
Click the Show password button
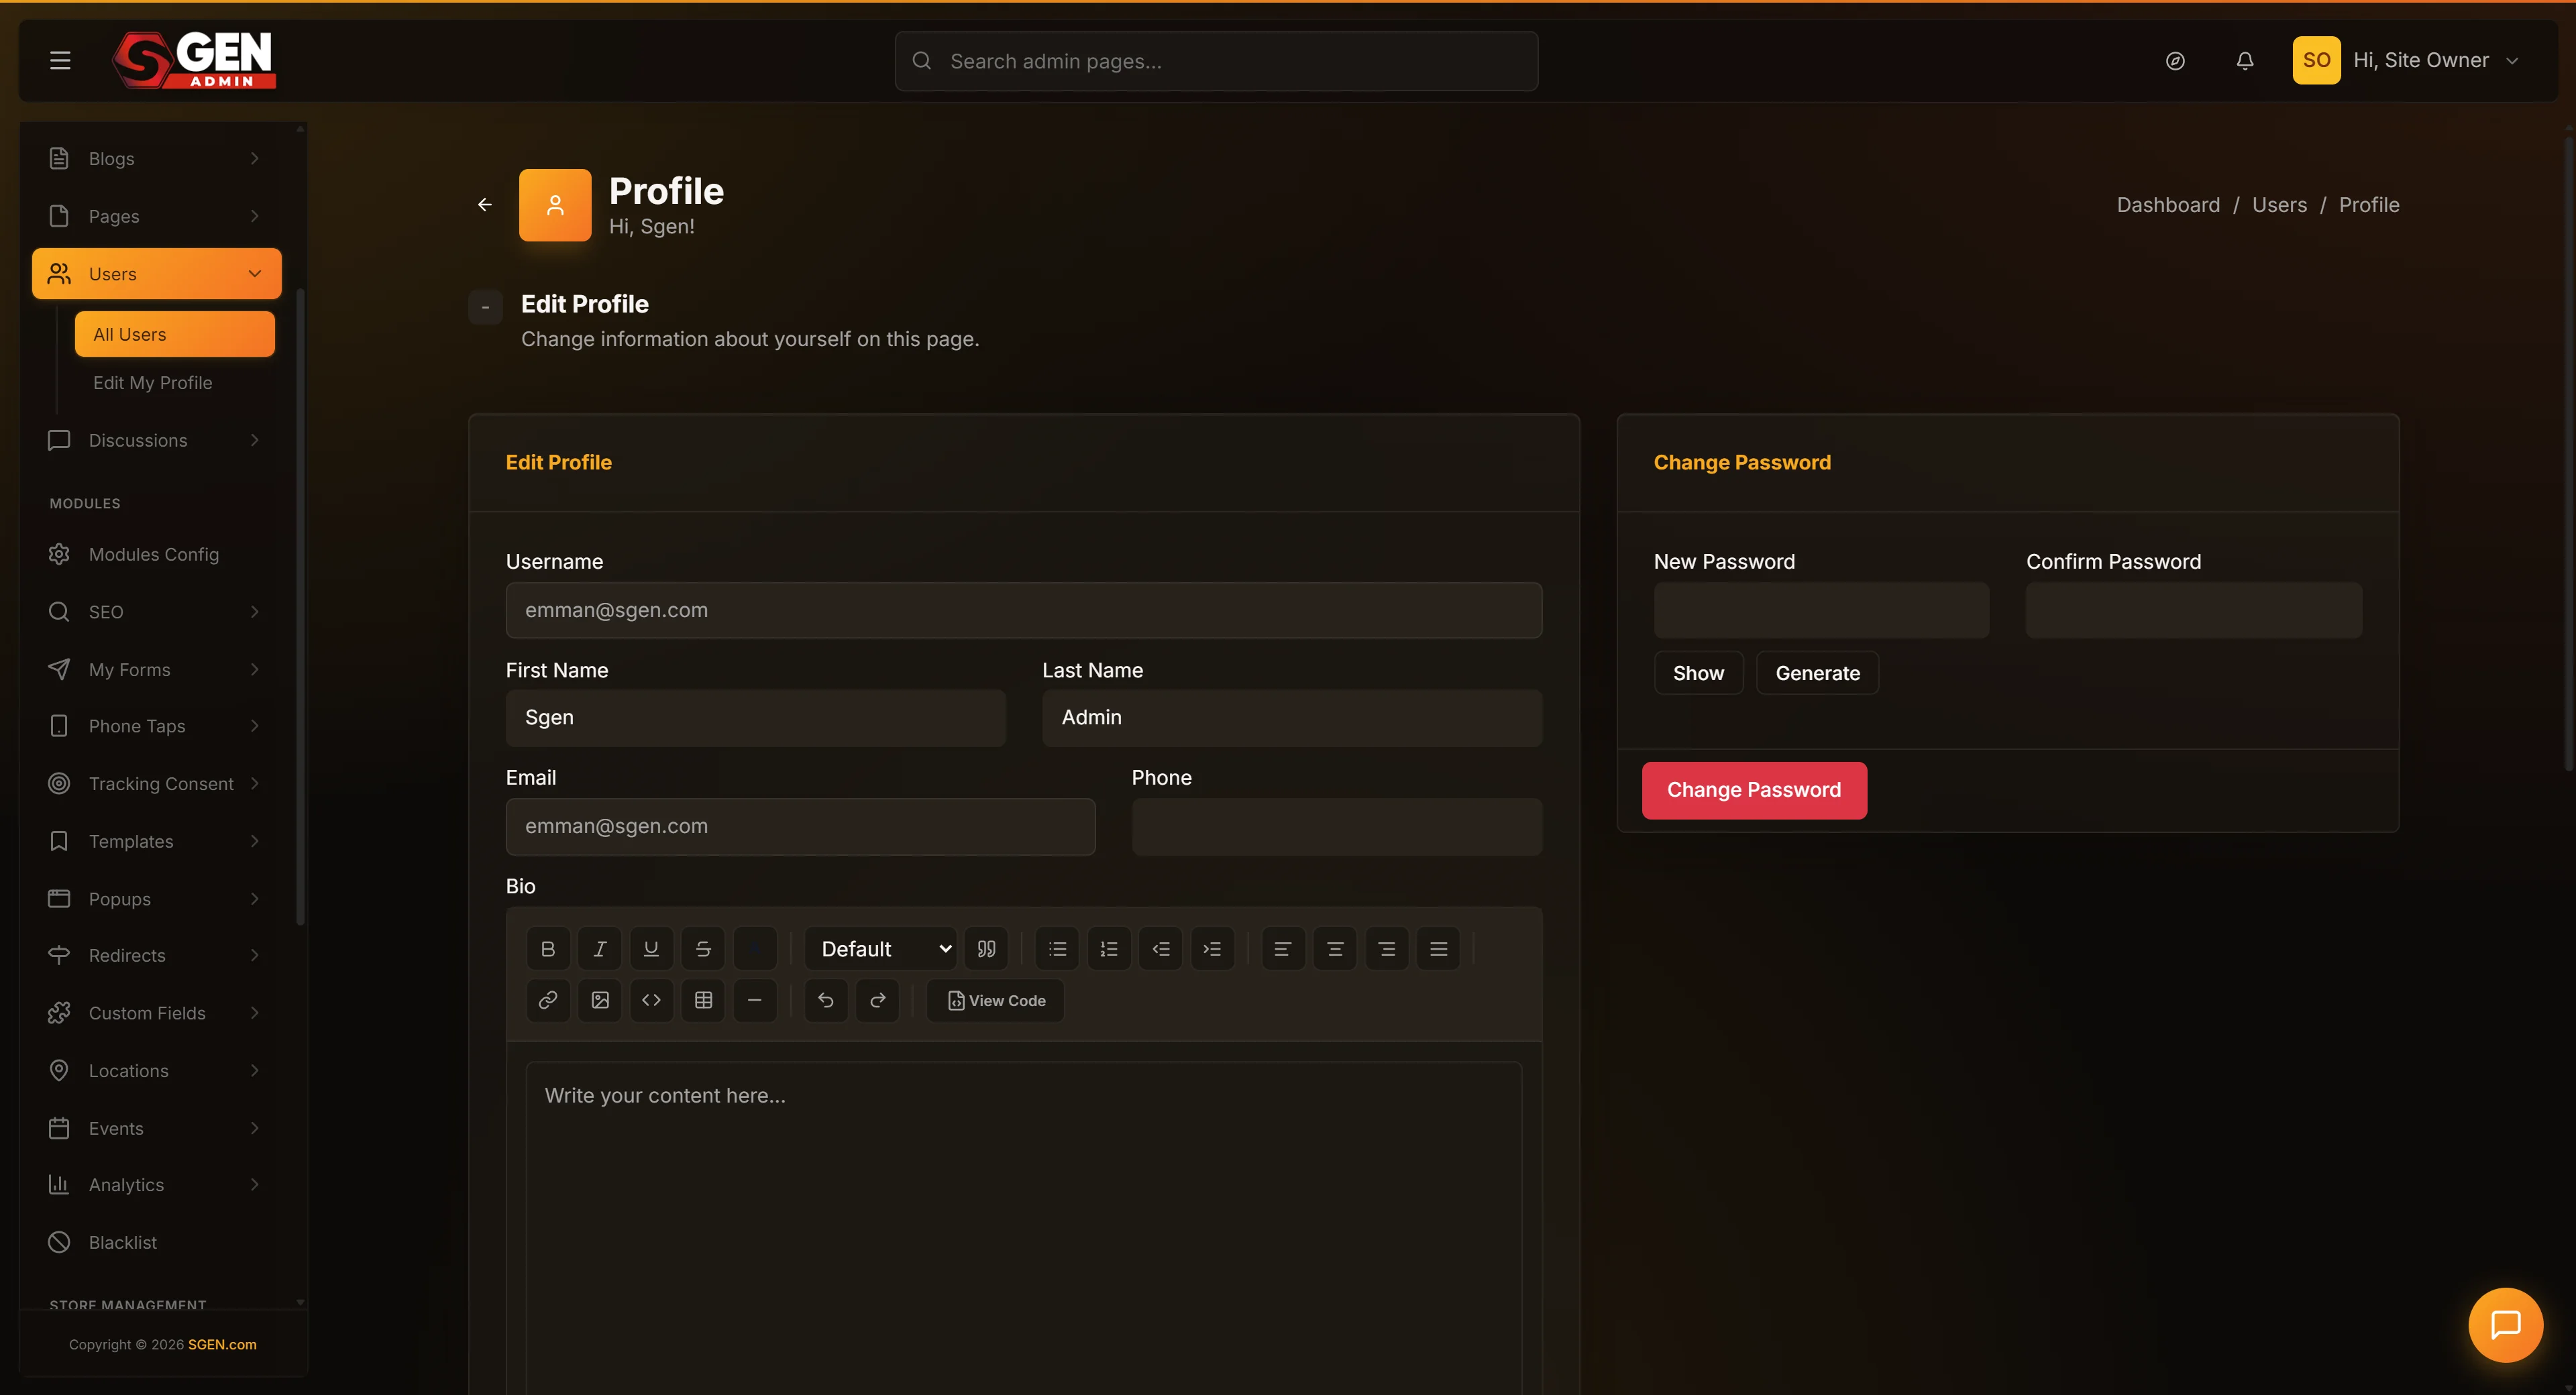click(1698, 673)
